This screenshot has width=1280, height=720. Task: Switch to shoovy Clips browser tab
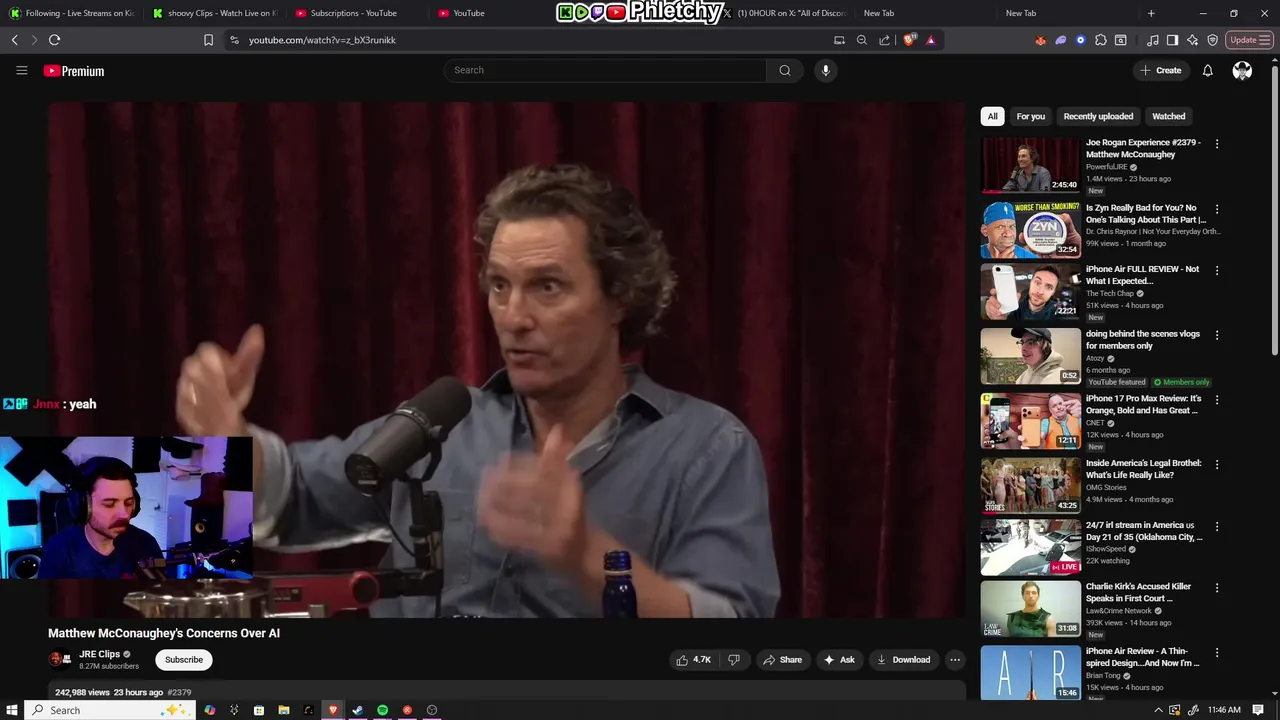[x=214, y=13]
